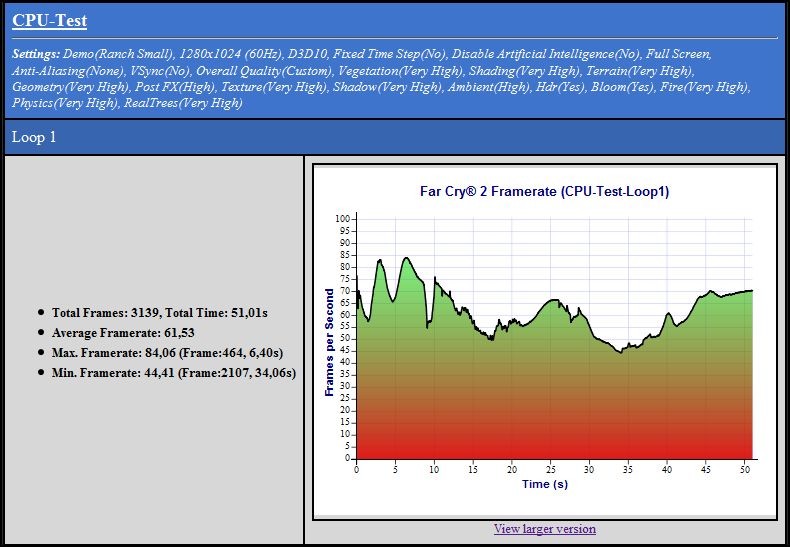Click the 'Frames per Second' axis label
Image resolution: width=790 pixels, height=547 pixels.
pos(329,342)
